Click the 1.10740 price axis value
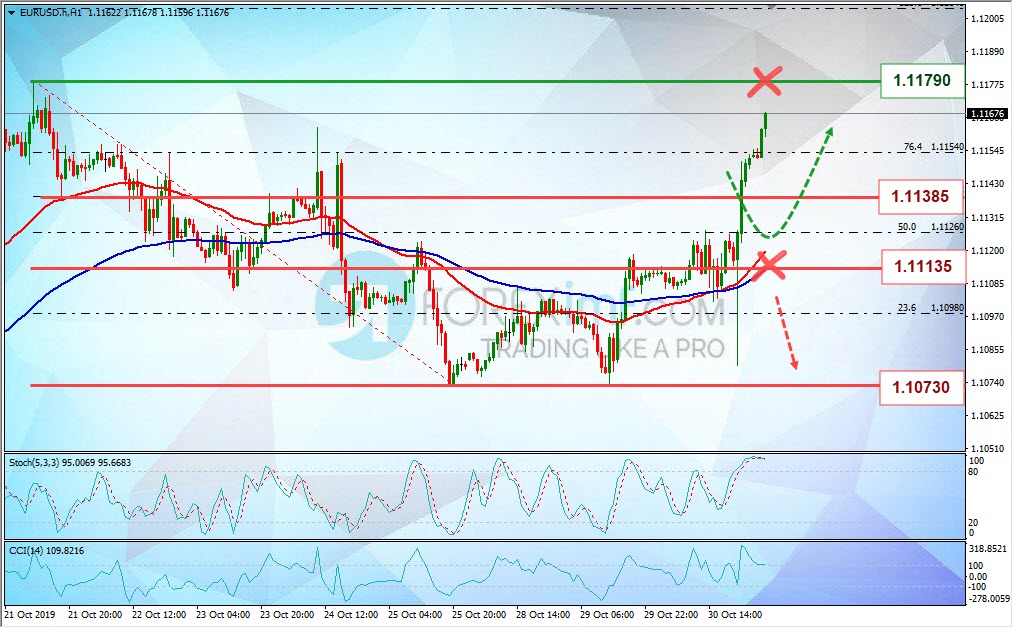This screenshot has height=628, width=1013. pos(988,382)
